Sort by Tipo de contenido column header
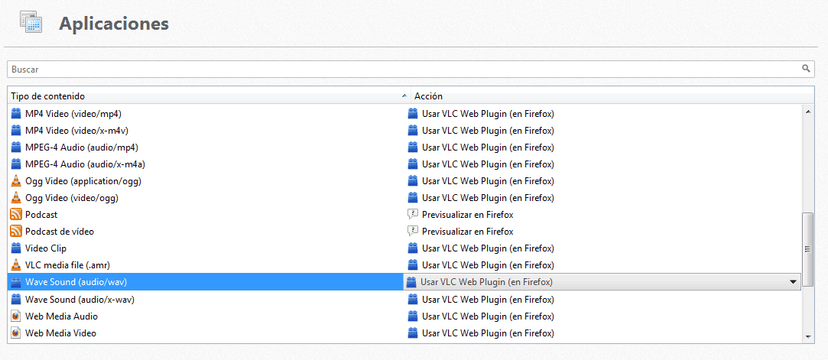The width and height of the screenshot is (828, 360). (209, 96)
